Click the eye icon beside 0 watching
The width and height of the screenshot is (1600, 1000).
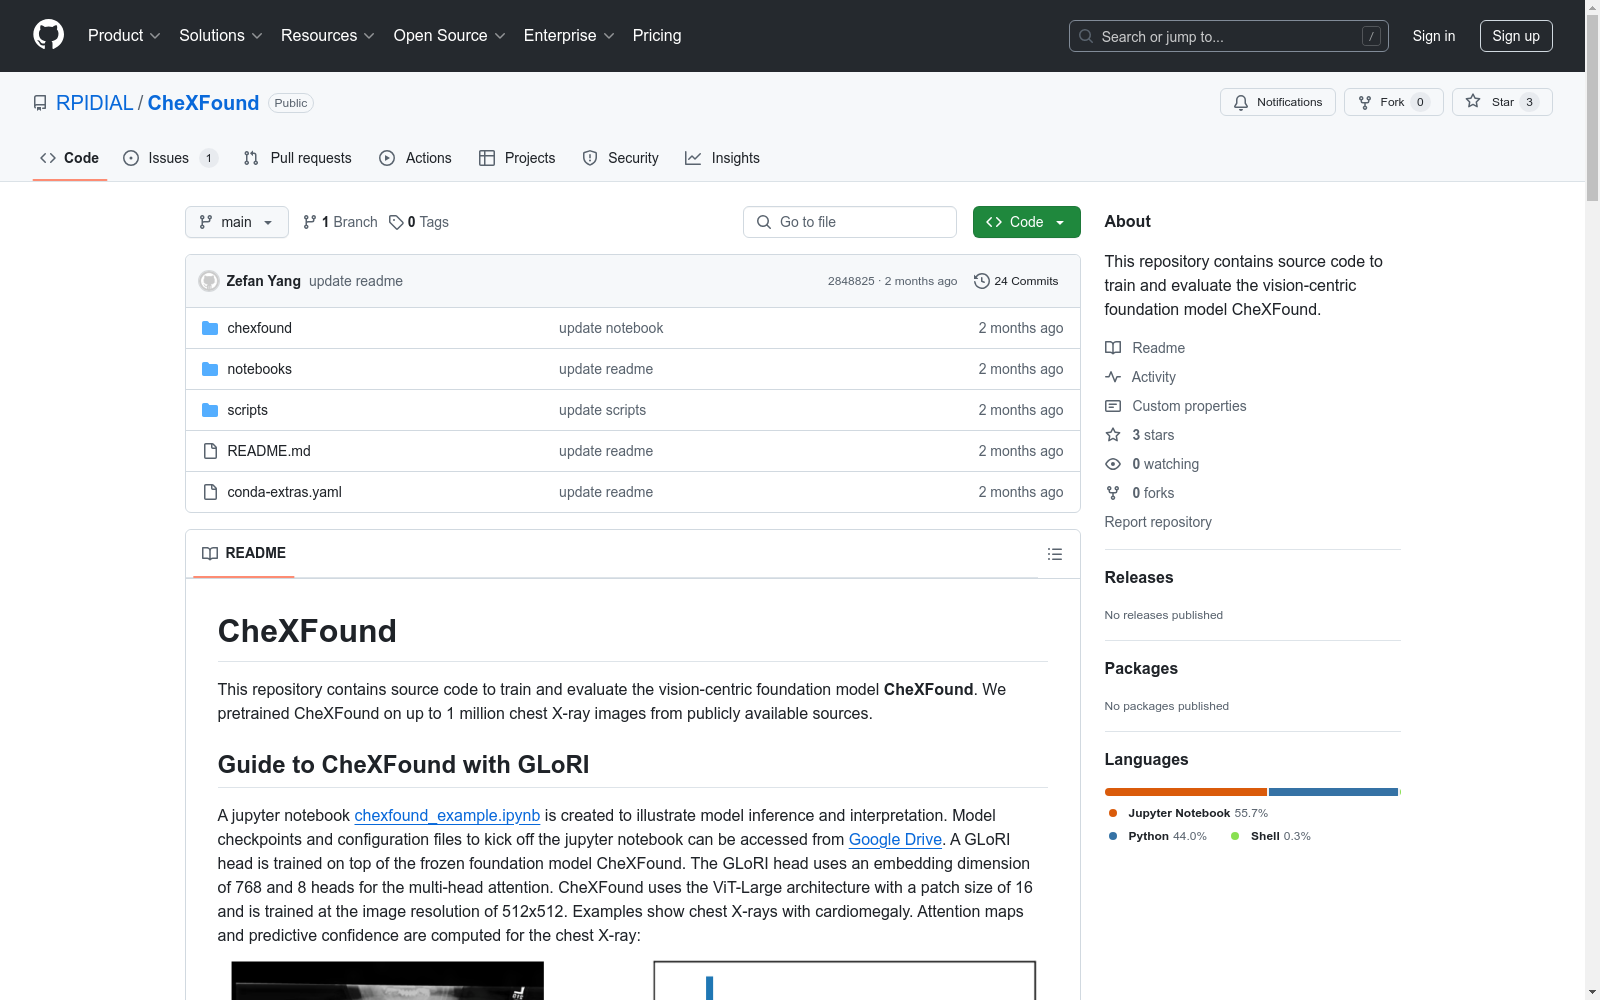pos(1113,464)
